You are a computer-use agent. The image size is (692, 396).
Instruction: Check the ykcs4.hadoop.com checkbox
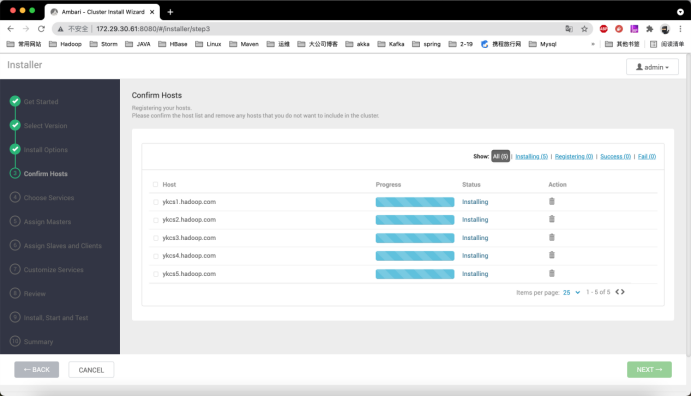(x=156, y=256)
